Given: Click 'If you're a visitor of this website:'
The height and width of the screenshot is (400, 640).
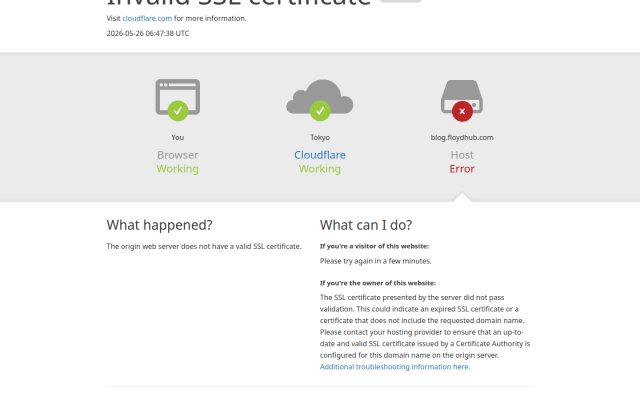Looking at the screenshot, I should [x=374, y=246].
